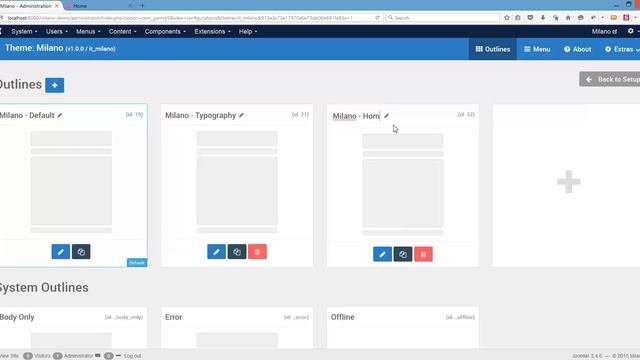Image resolution: width=640 pixels, height=360 pixels.
Task: Switch to the Outlines tab
Action: 493,49
